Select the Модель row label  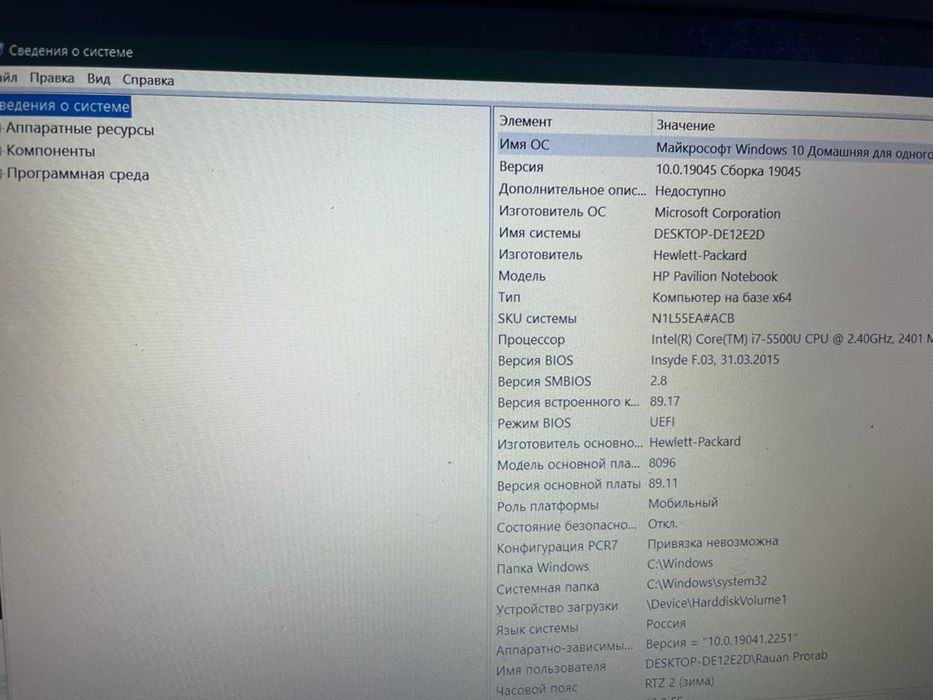(522, 276)
